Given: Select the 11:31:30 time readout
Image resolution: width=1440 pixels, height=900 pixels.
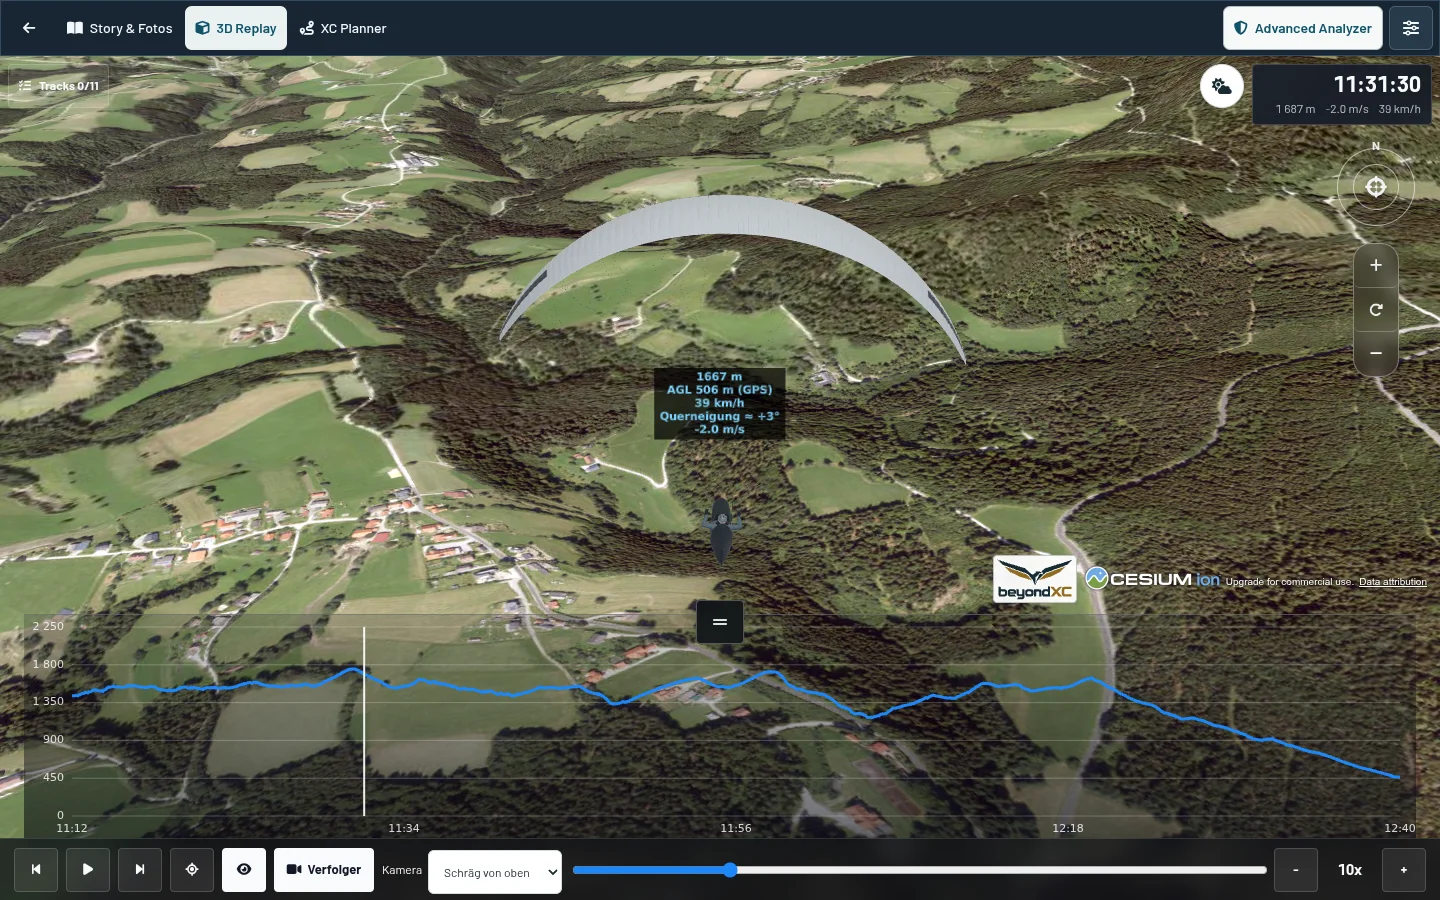Looking at the screenshot, I should coord(1377,85).
